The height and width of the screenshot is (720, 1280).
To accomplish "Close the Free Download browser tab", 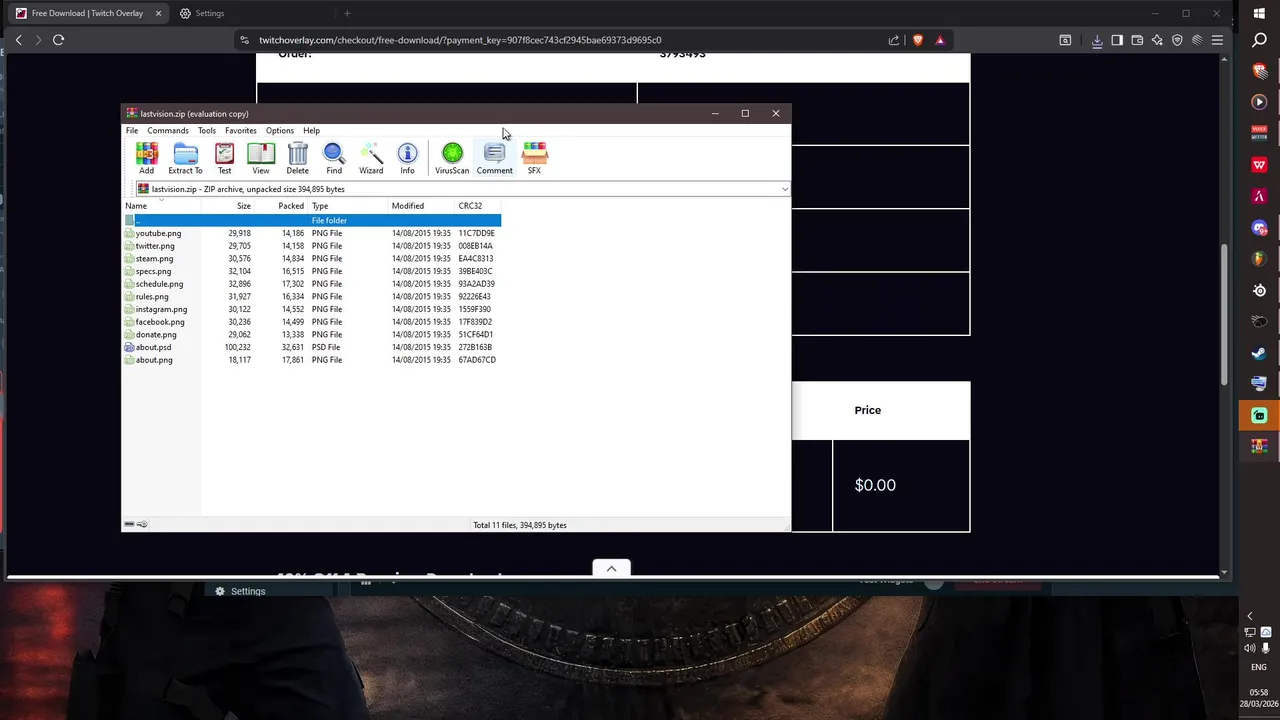I will tap(158, 14).
